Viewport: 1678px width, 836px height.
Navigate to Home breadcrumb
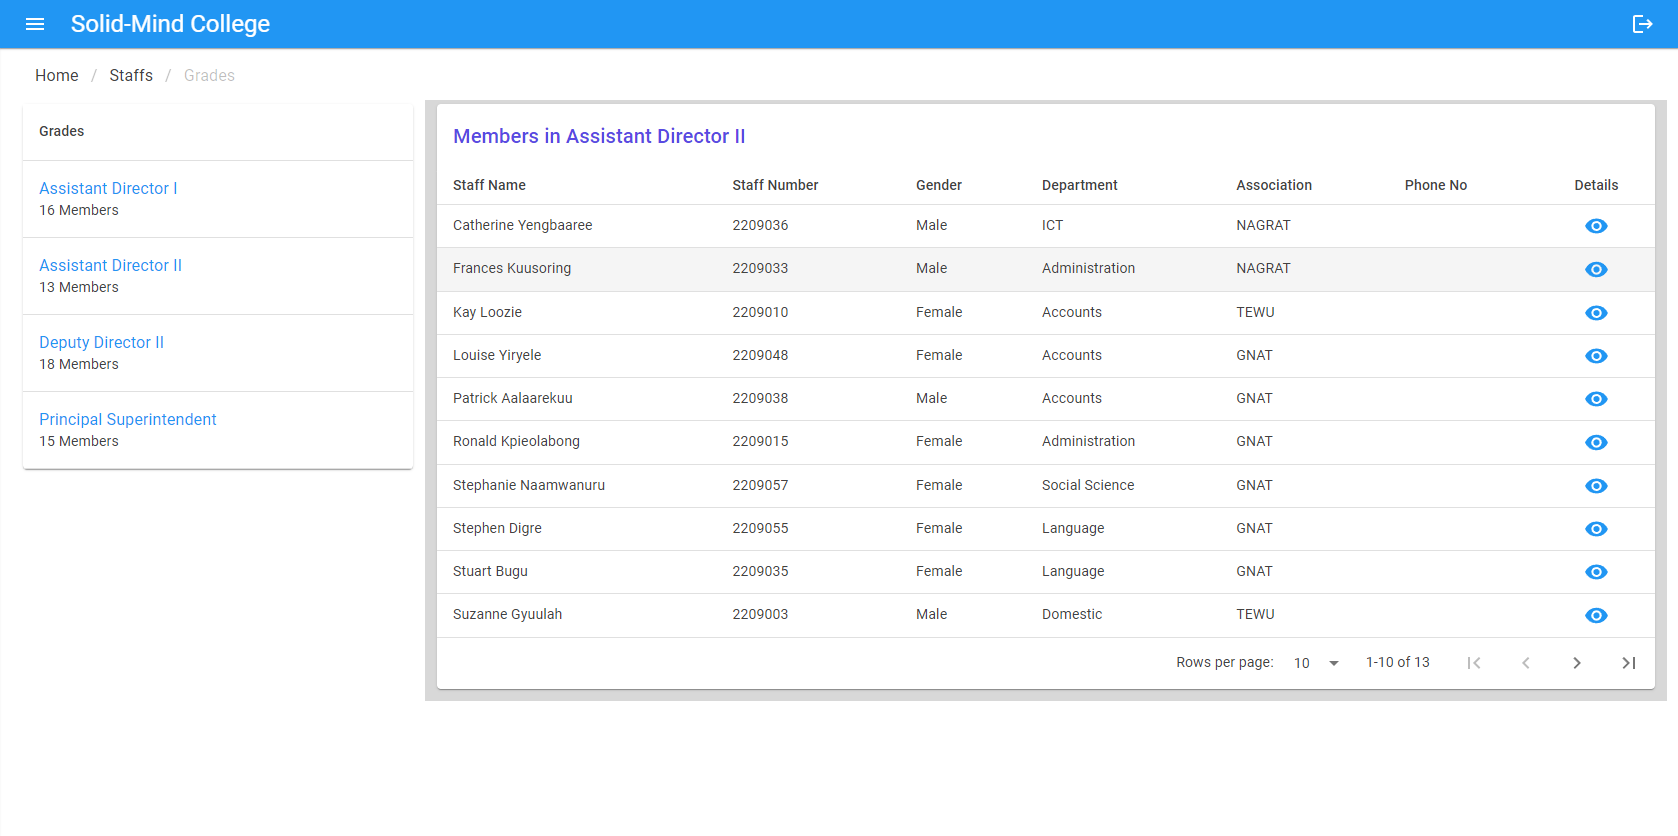coord(57,75)
